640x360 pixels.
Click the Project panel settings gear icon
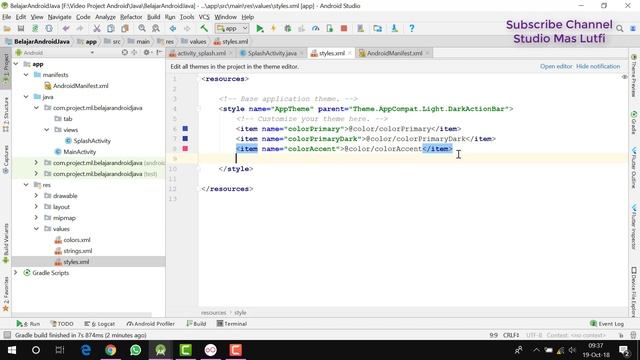(147, 53)
